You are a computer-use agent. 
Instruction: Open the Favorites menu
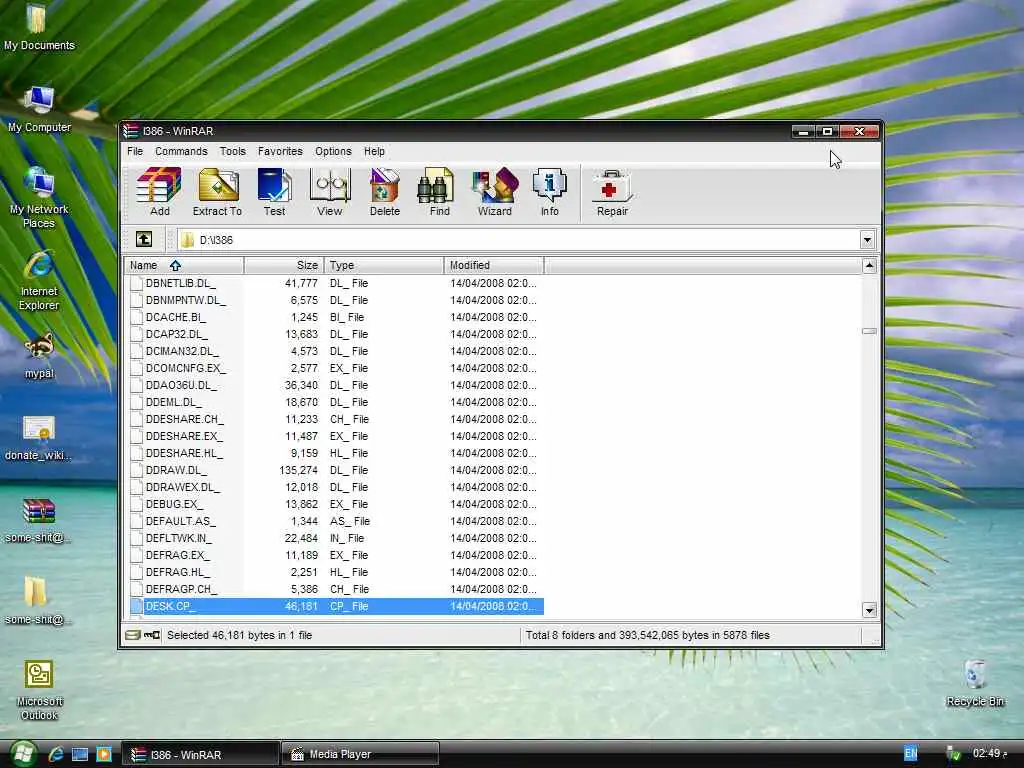coord(280,151)
